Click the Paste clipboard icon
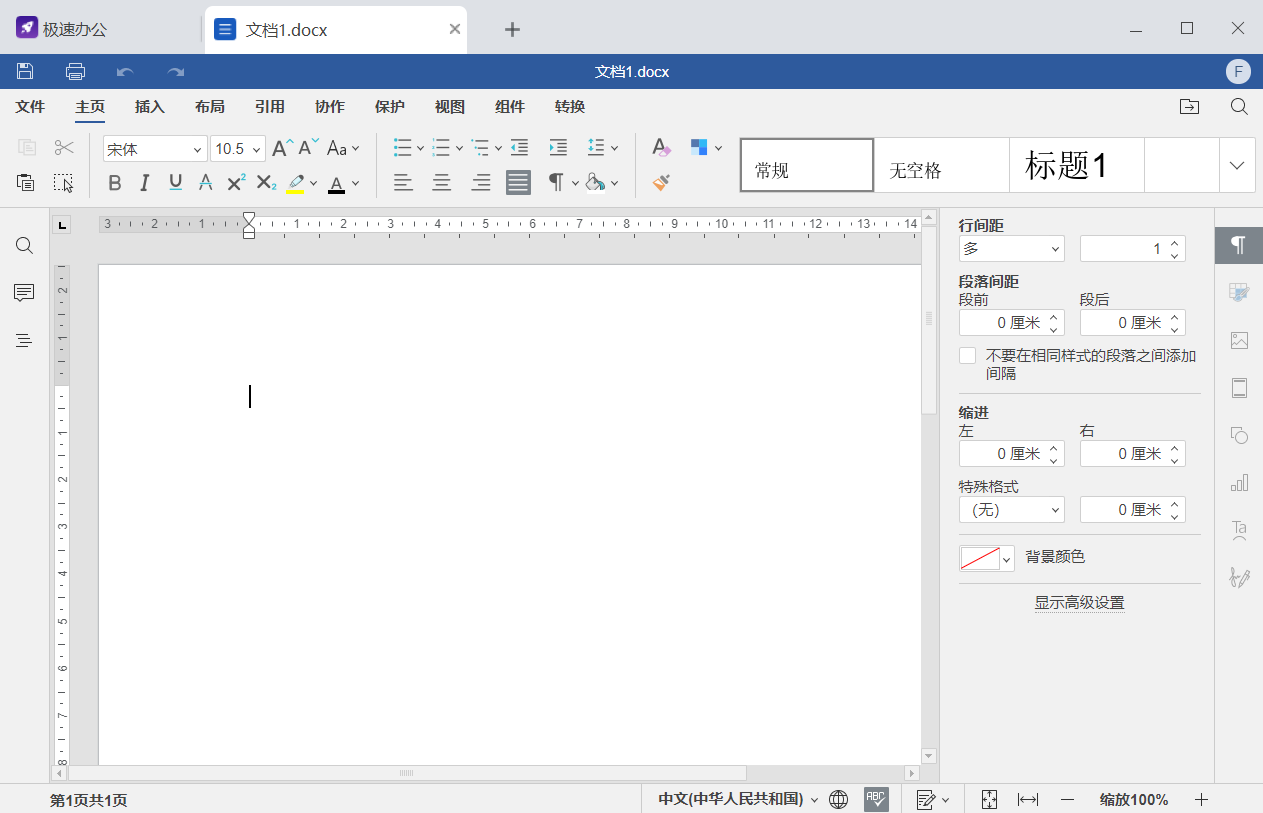1263x813 pixels. click(x=26, y=182)
